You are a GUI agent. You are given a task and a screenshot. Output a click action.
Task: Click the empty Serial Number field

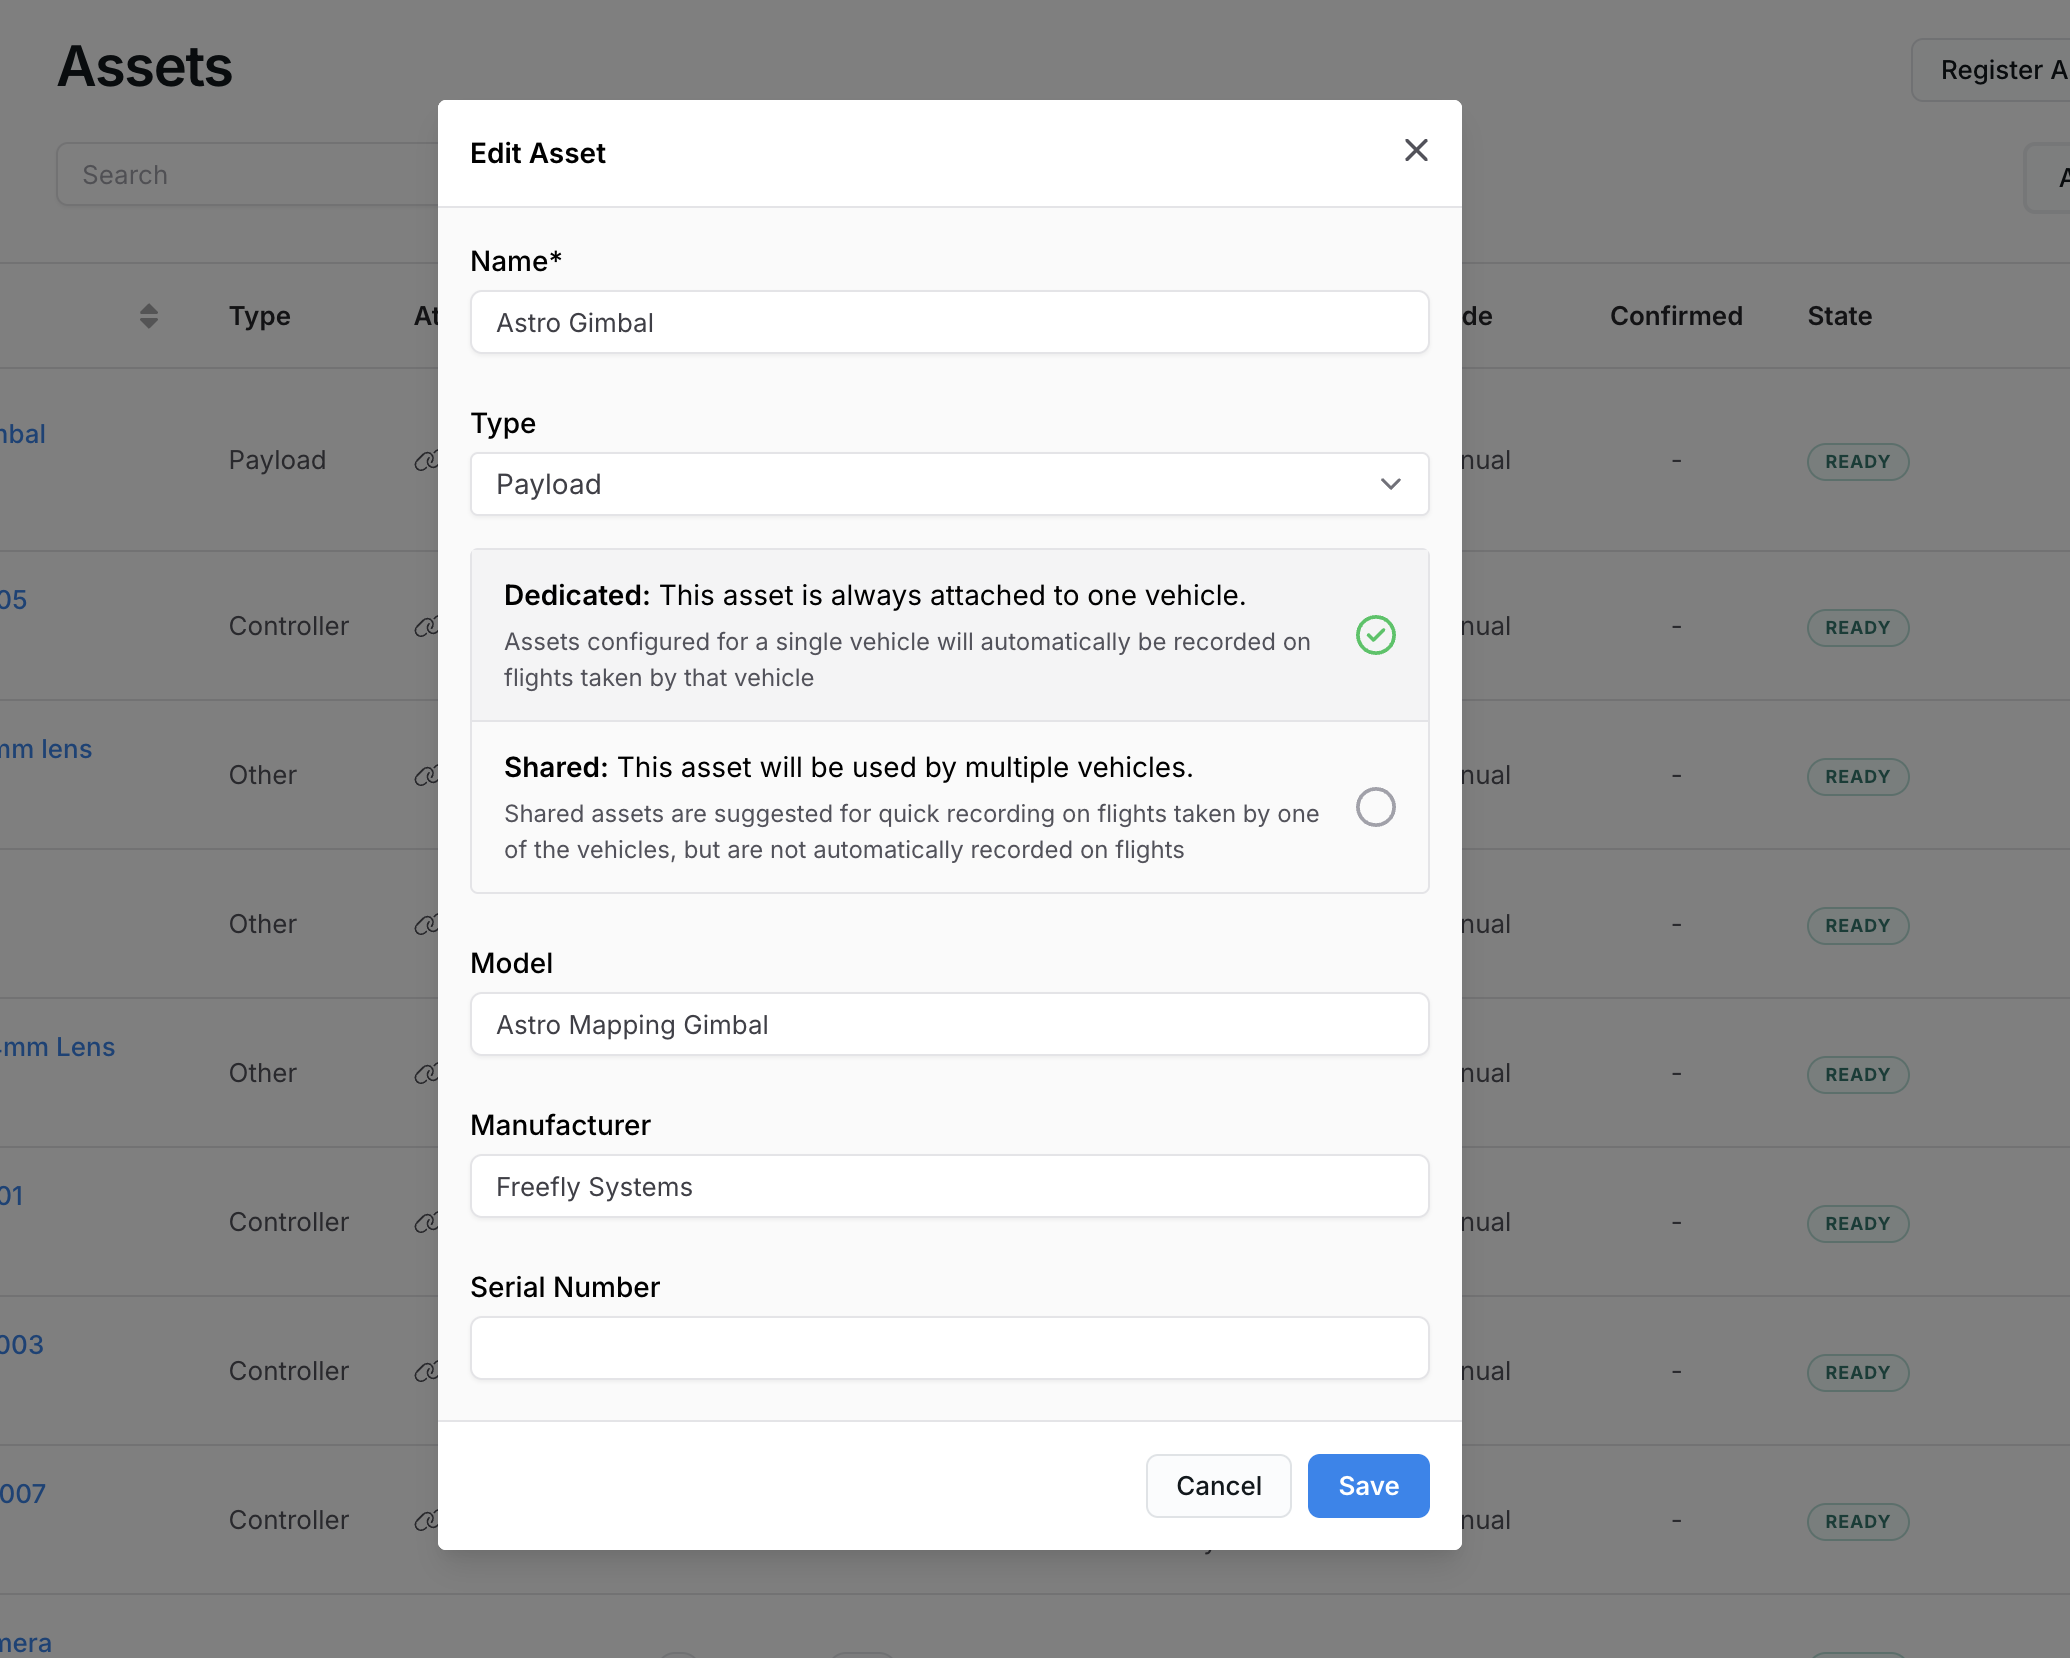click(948, 1349)
